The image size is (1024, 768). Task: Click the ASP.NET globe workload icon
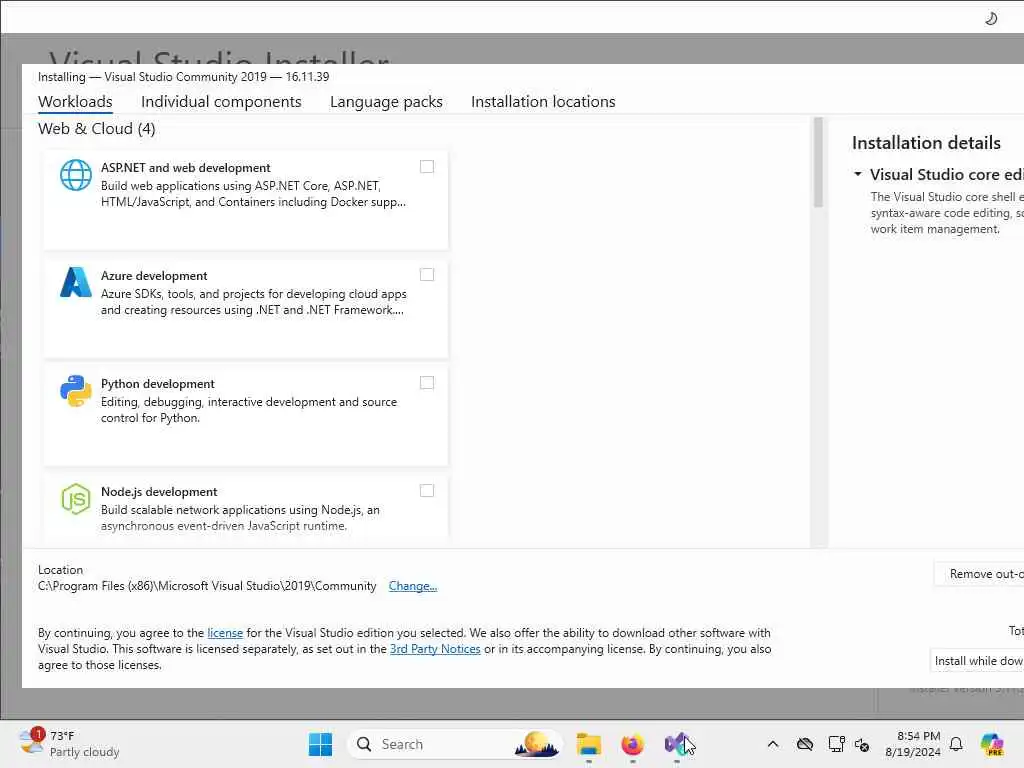tap(76, 175)
